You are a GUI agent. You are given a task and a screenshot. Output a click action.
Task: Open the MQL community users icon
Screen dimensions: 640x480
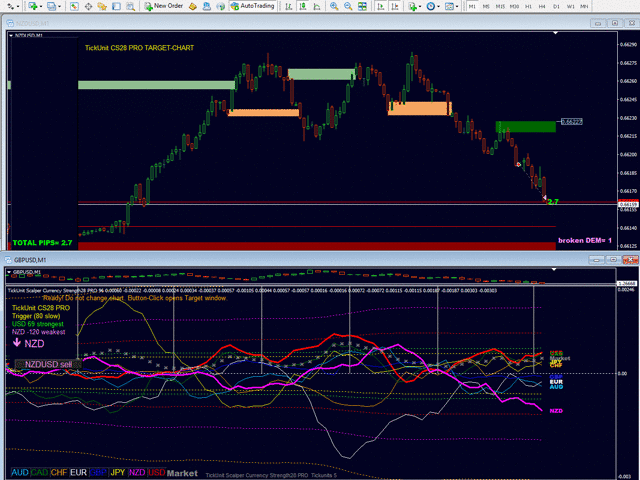point(207,6)
